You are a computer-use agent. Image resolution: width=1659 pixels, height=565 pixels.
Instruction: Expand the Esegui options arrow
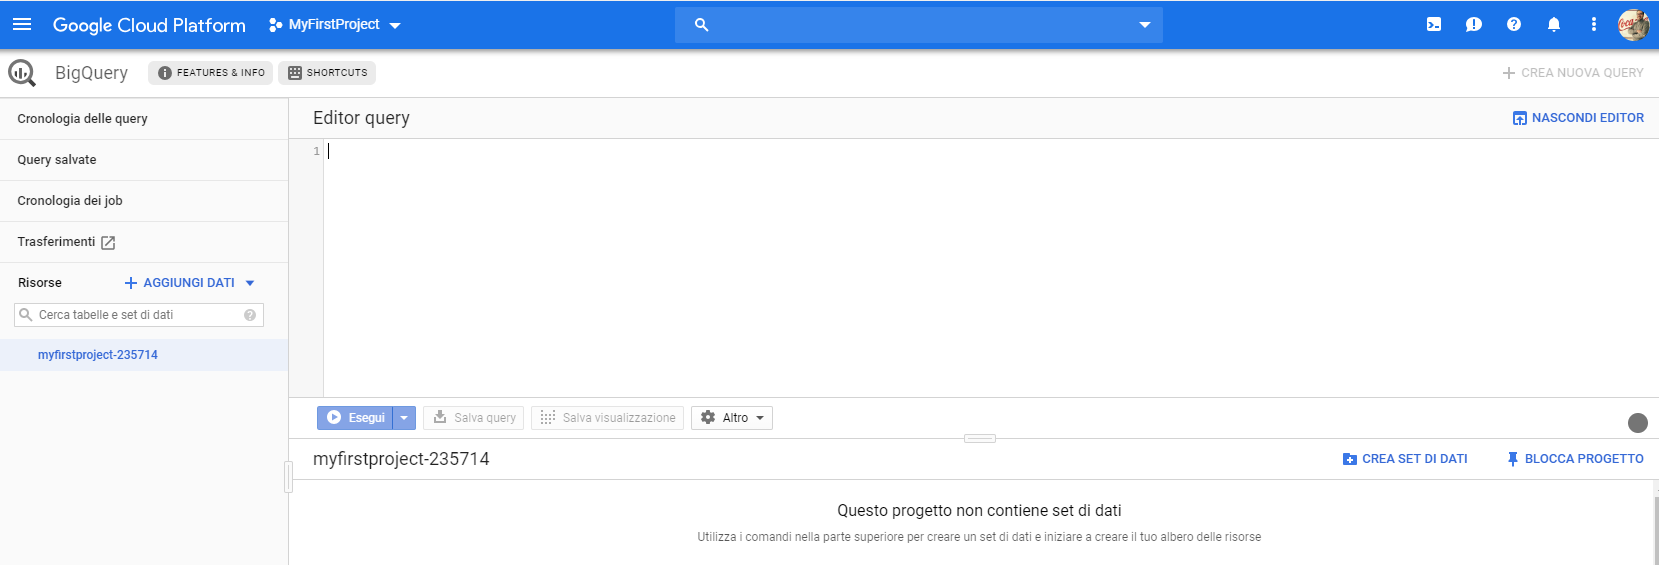coord(404,418)
